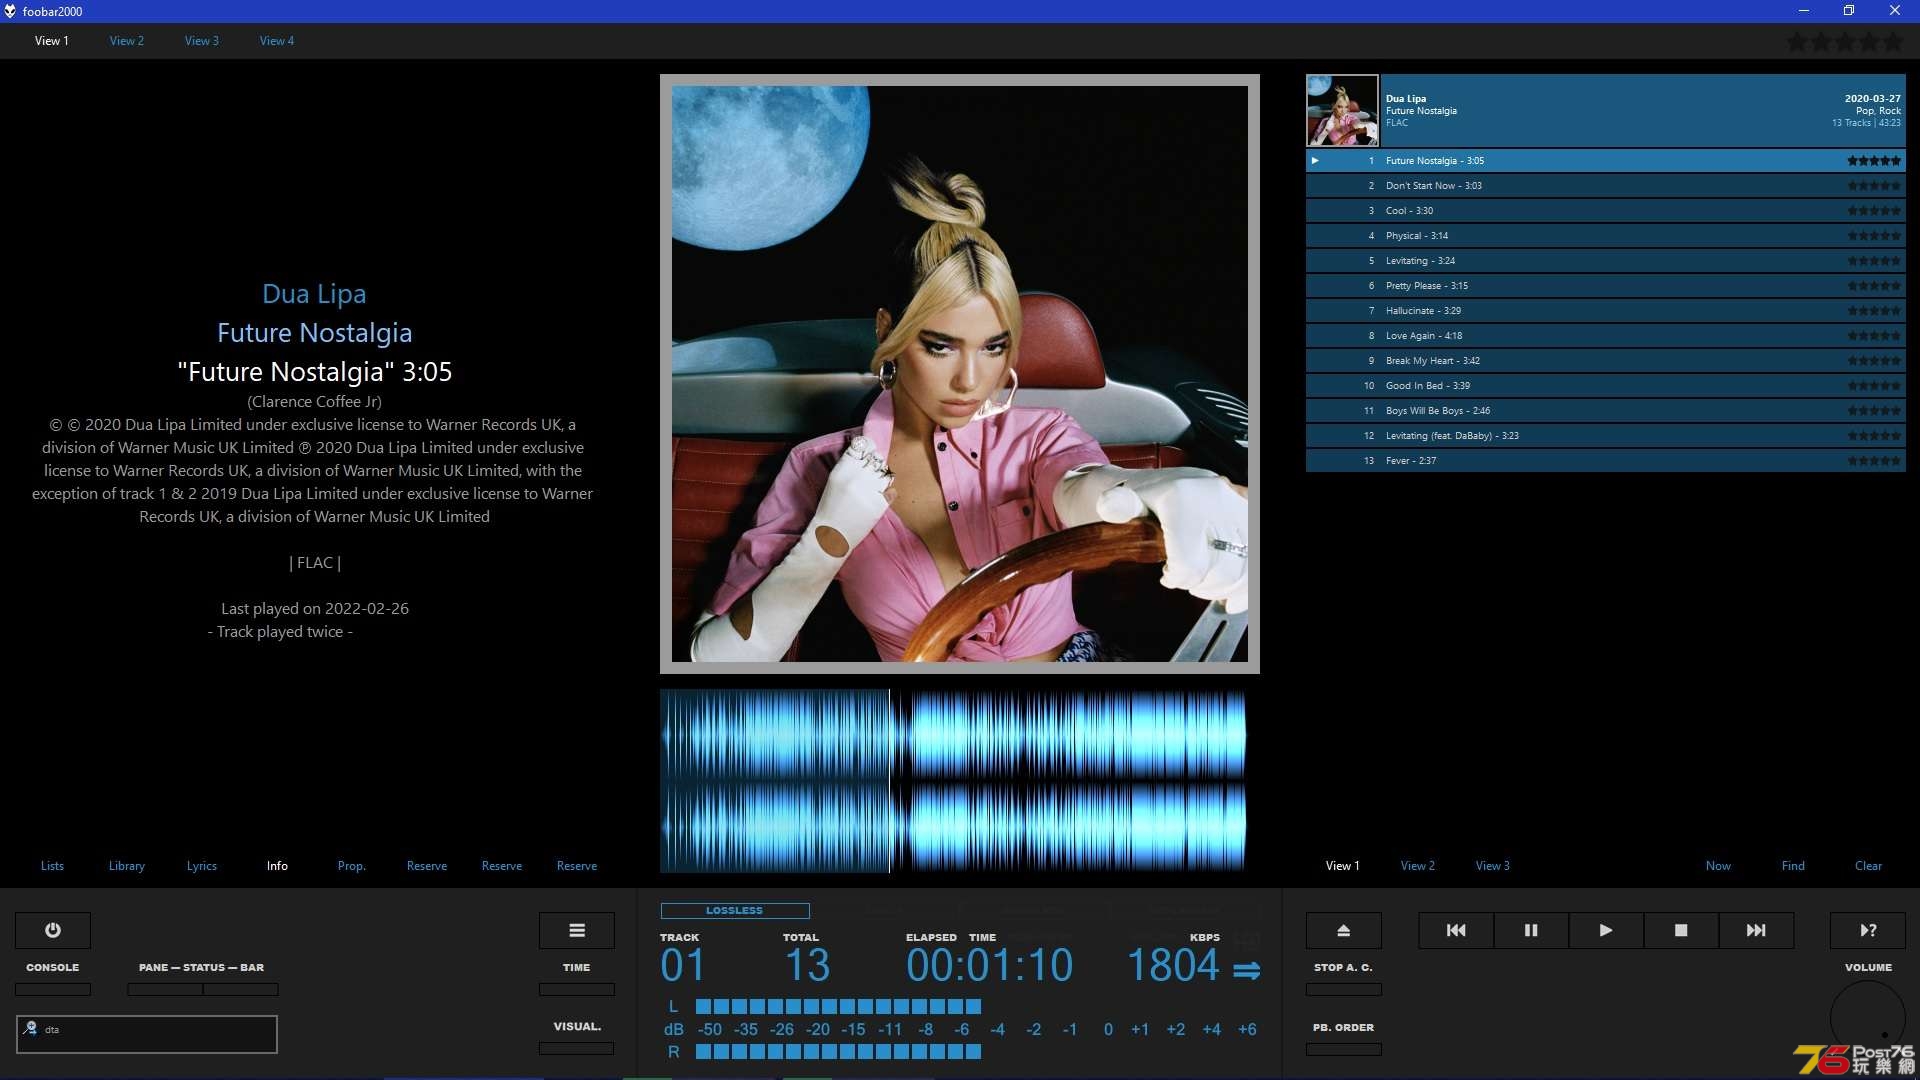
Task: Select track Cool - 3:30
Action: pyautogui.click(x=1605, y=211)
